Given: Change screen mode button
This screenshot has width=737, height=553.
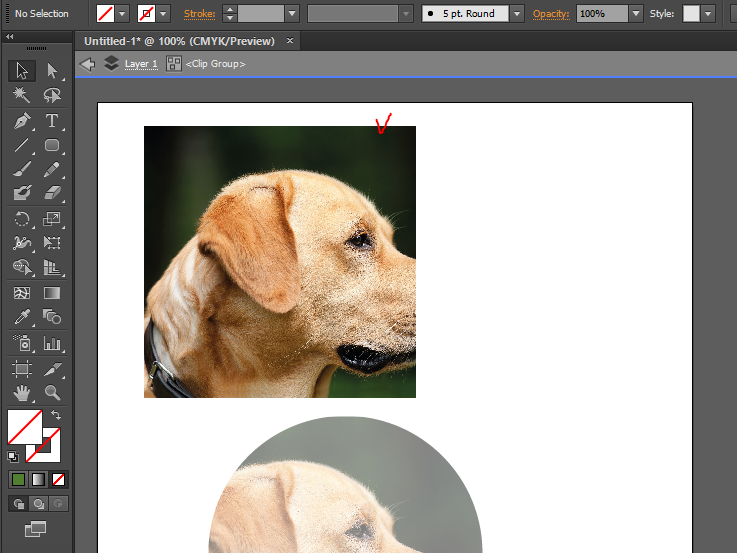Looking at the screenshot, I should coord(35,529).
